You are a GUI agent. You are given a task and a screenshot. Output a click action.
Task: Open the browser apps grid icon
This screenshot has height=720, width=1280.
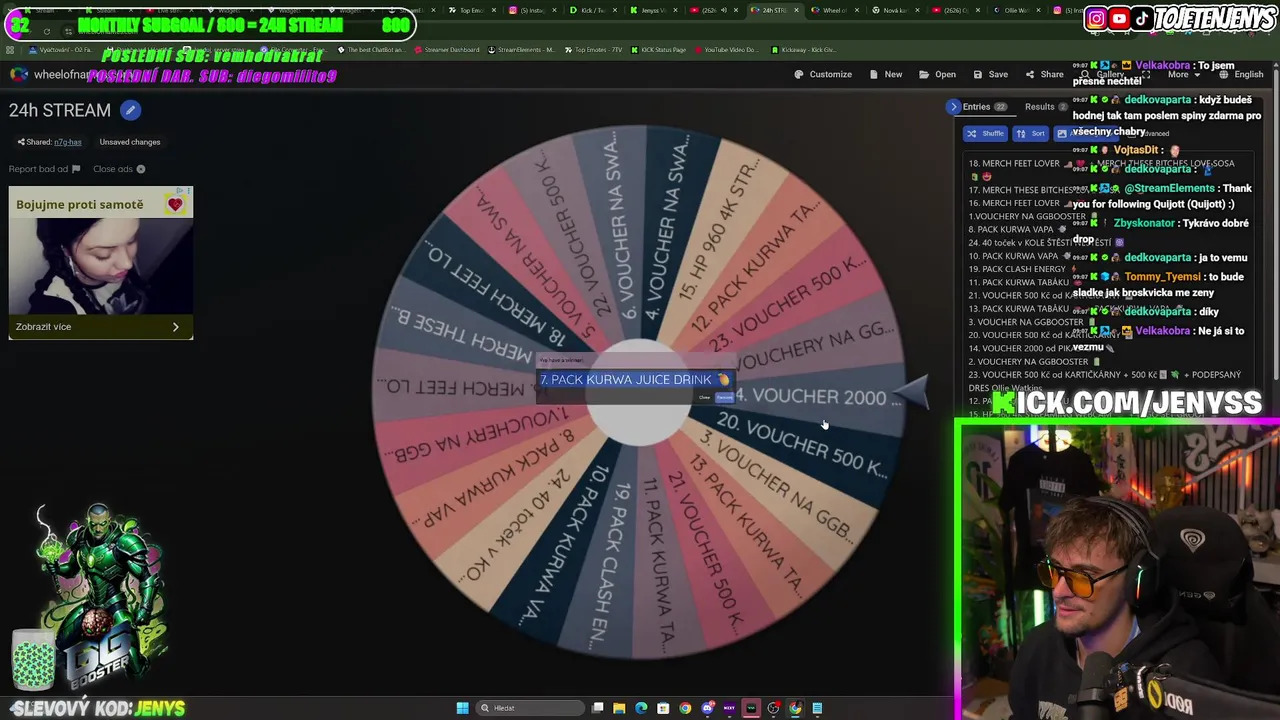pos(10,49)
